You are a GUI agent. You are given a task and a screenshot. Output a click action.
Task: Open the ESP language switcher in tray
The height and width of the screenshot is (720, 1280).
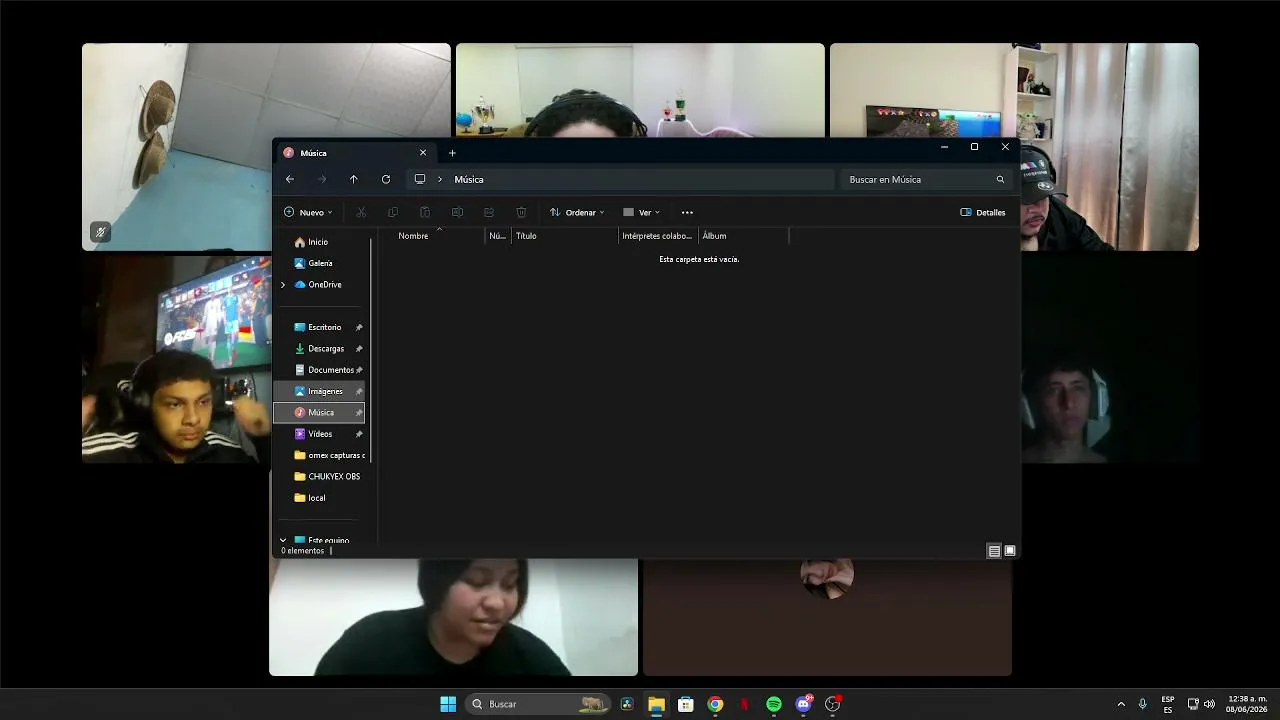1168,704
